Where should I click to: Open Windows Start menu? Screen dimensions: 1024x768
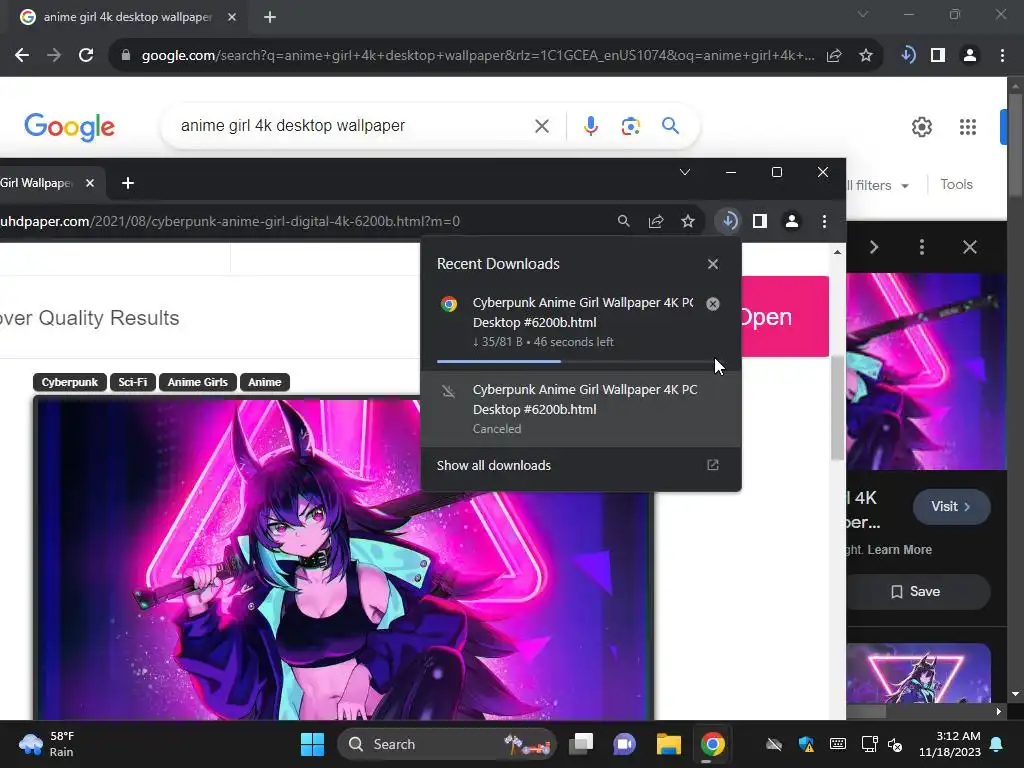(312, 744)
